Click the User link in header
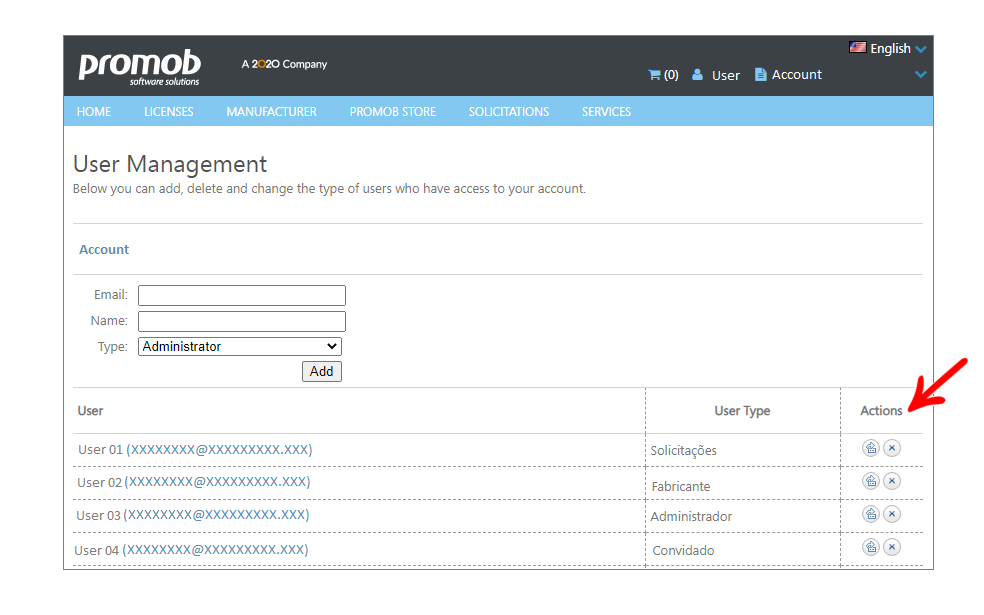This screenshot has height=615, width=984. point(725,75)
